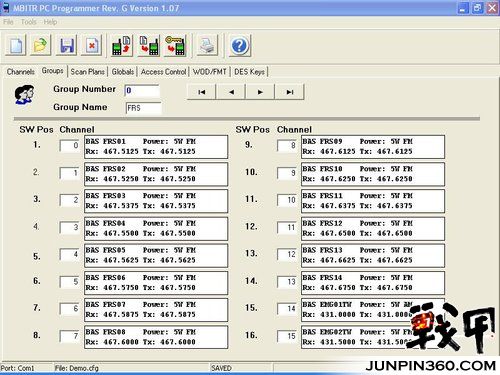The width and height of the screenshot is (500, 375).
Task: Switch to the Channels tab
Action: point(21,72)
